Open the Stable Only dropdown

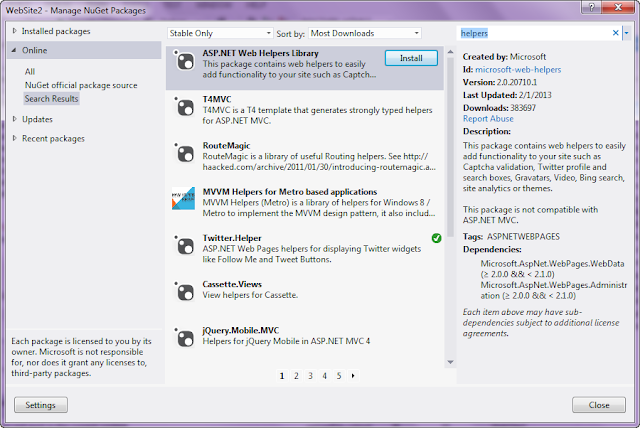220,33
